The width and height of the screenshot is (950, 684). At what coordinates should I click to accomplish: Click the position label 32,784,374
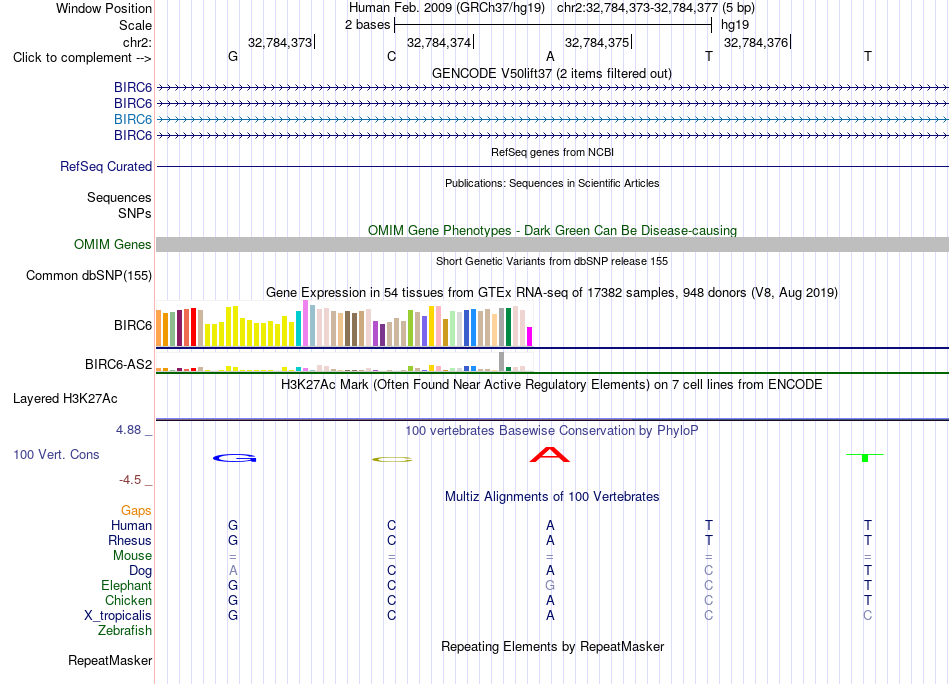[x=439, y=42]
